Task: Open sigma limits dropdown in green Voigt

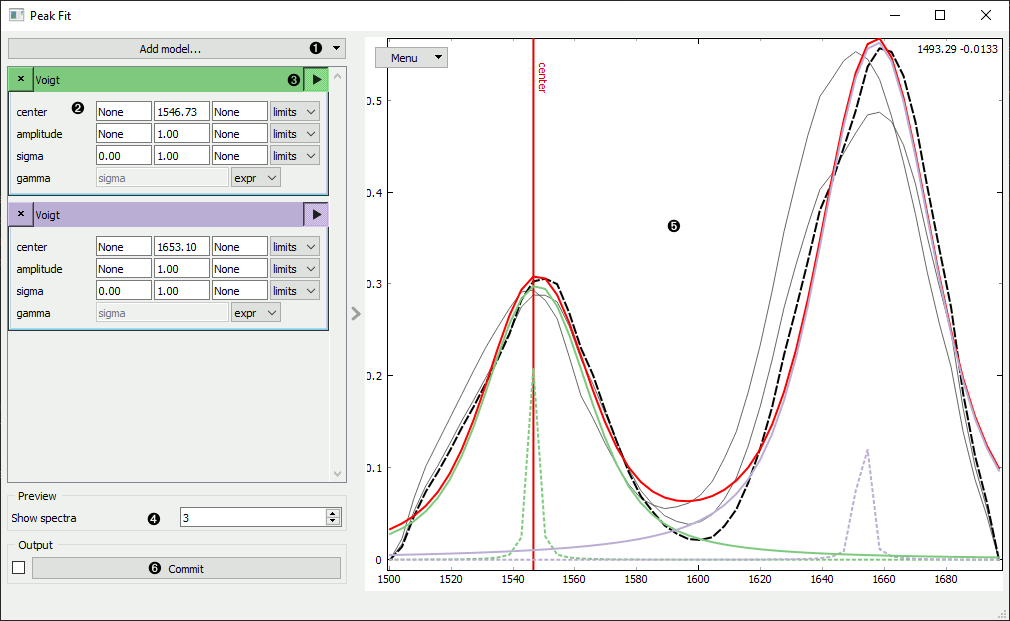Action: click(294, 155)
